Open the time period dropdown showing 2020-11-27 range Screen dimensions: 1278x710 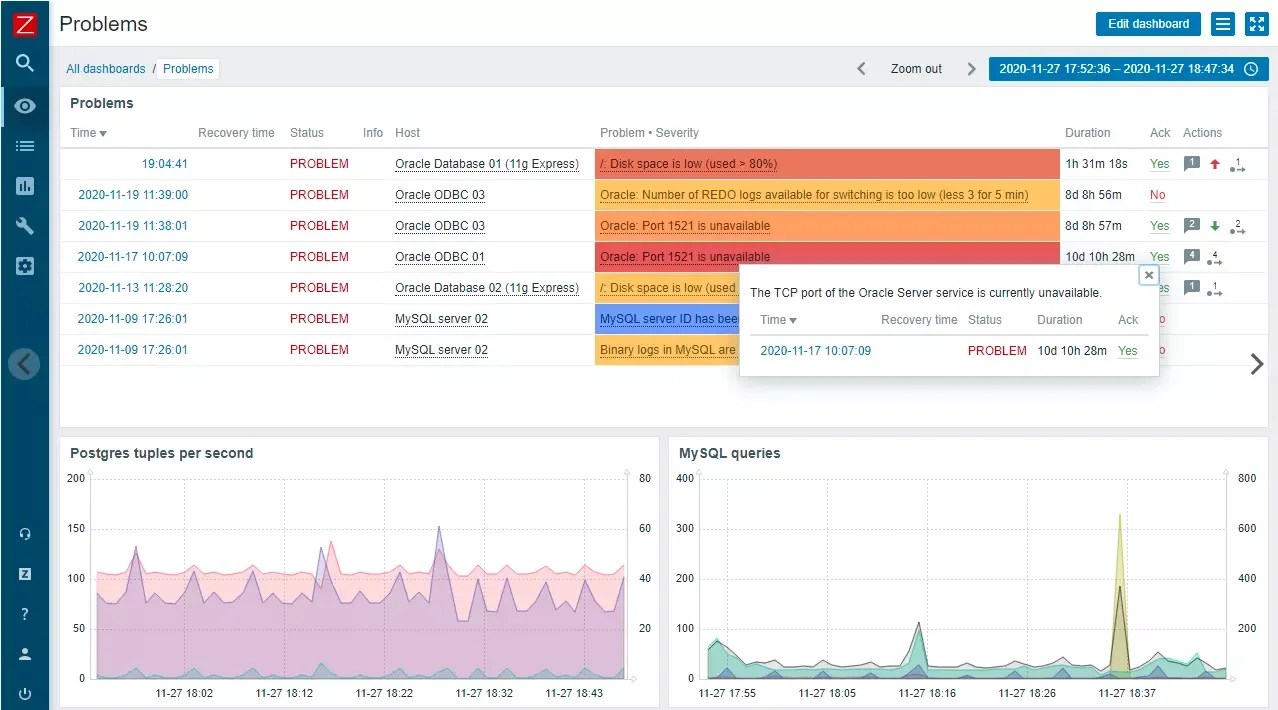(1127, 68)
